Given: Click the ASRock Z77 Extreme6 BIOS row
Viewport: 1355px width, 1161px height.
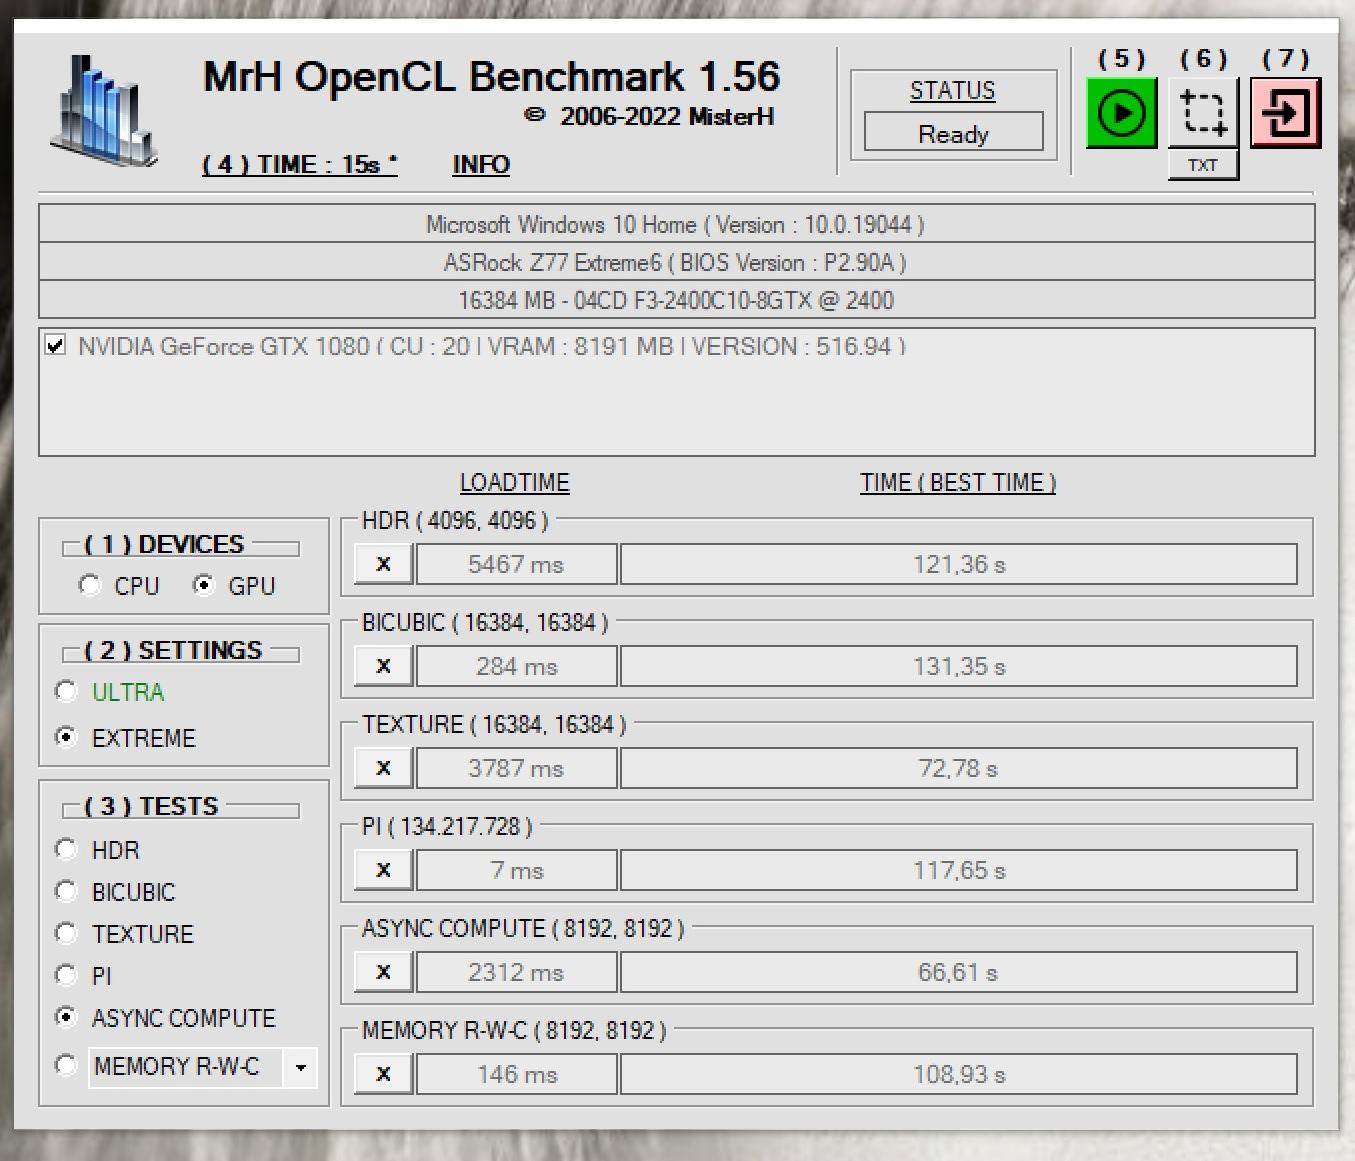Looking at the screenshot, I should point(676,262).
